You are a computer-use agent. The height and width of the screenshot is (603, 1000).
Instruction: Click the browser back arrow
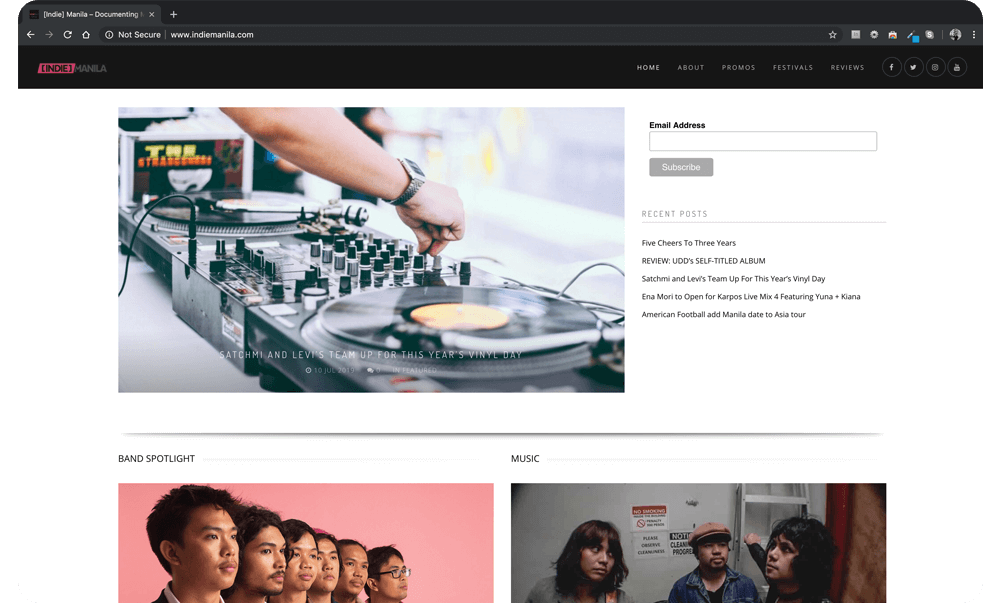[x=30, y=35]
